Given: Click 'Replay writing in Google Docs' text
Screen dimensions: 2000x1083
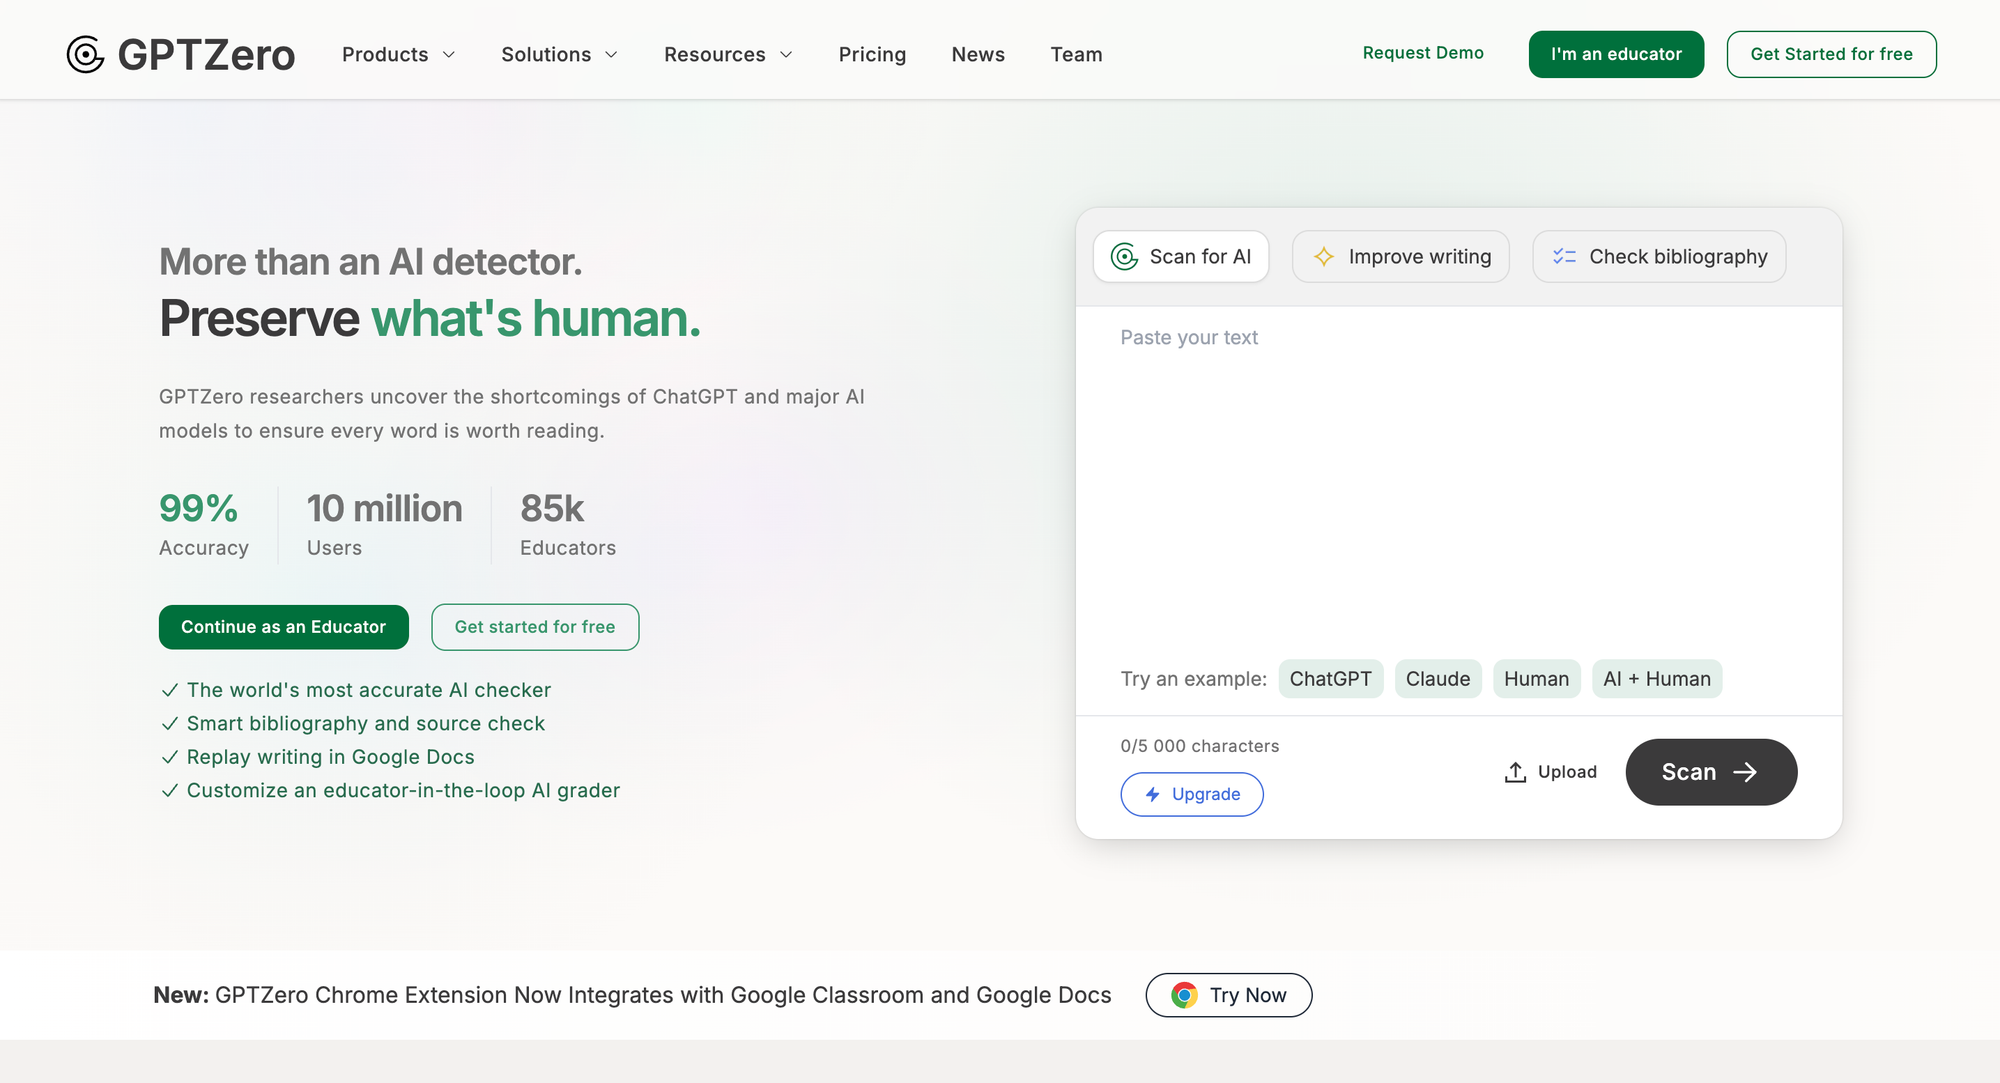Looking at the screenshot, I should pos(331,757).
